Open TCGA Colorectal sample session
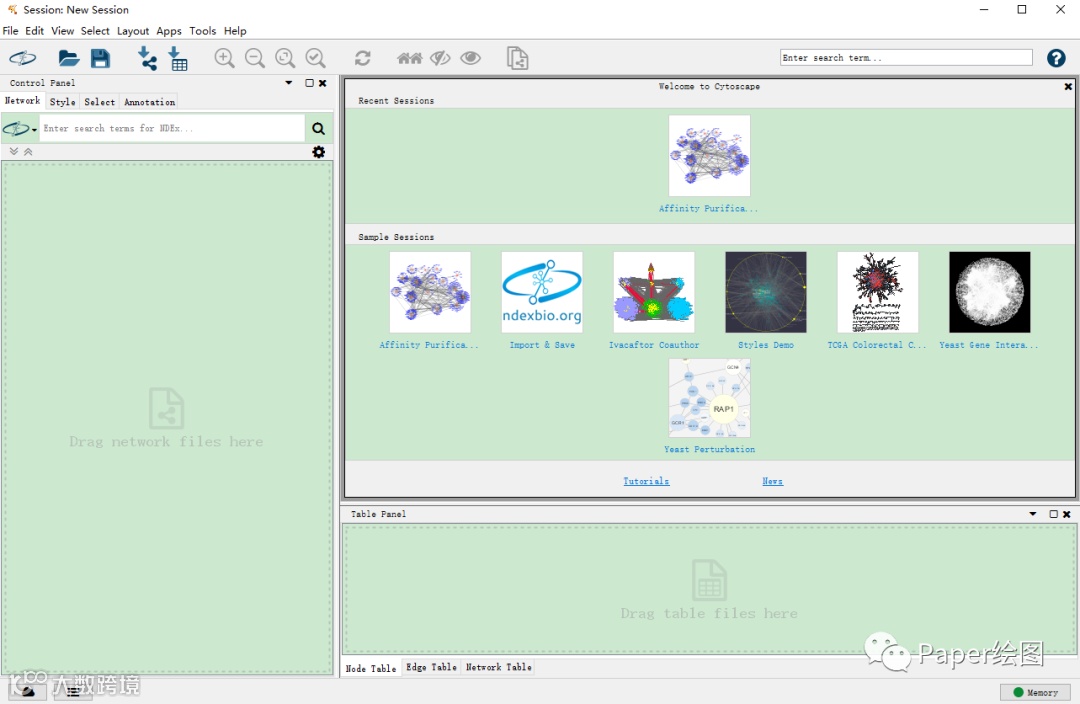The image size is (1080, 704). pos(878,292)
